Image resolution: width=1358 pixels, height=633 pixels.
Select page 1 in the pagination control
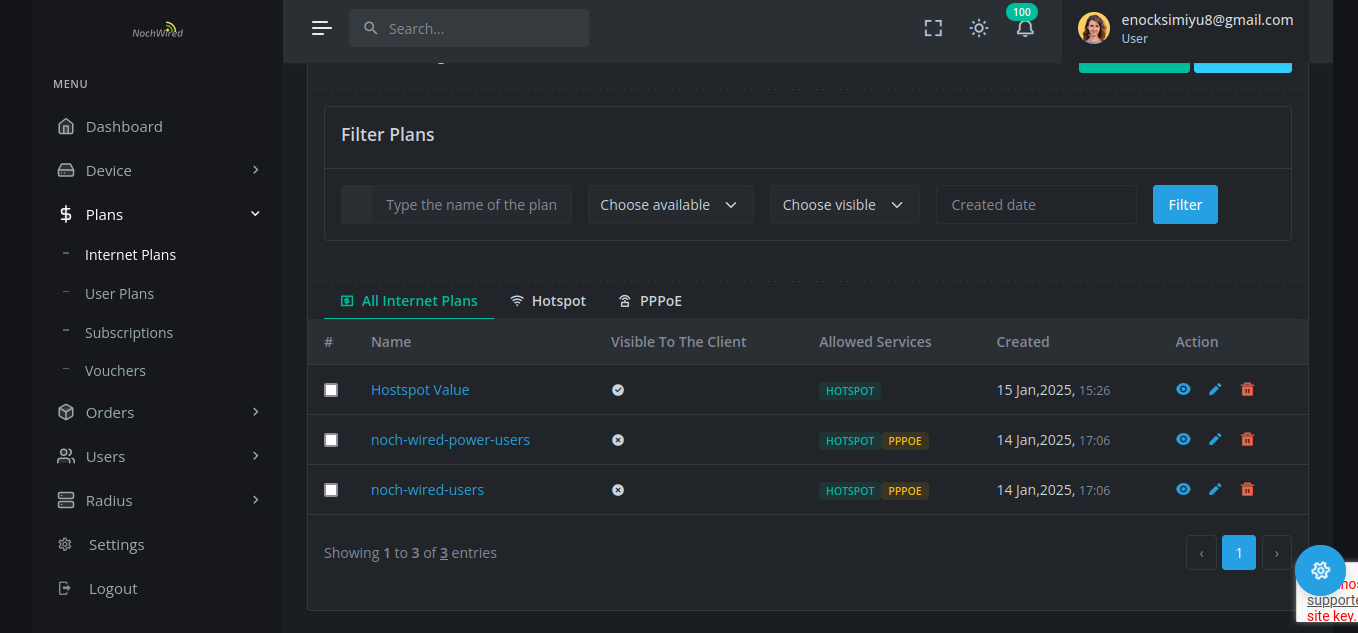(x=1238, y=552)
